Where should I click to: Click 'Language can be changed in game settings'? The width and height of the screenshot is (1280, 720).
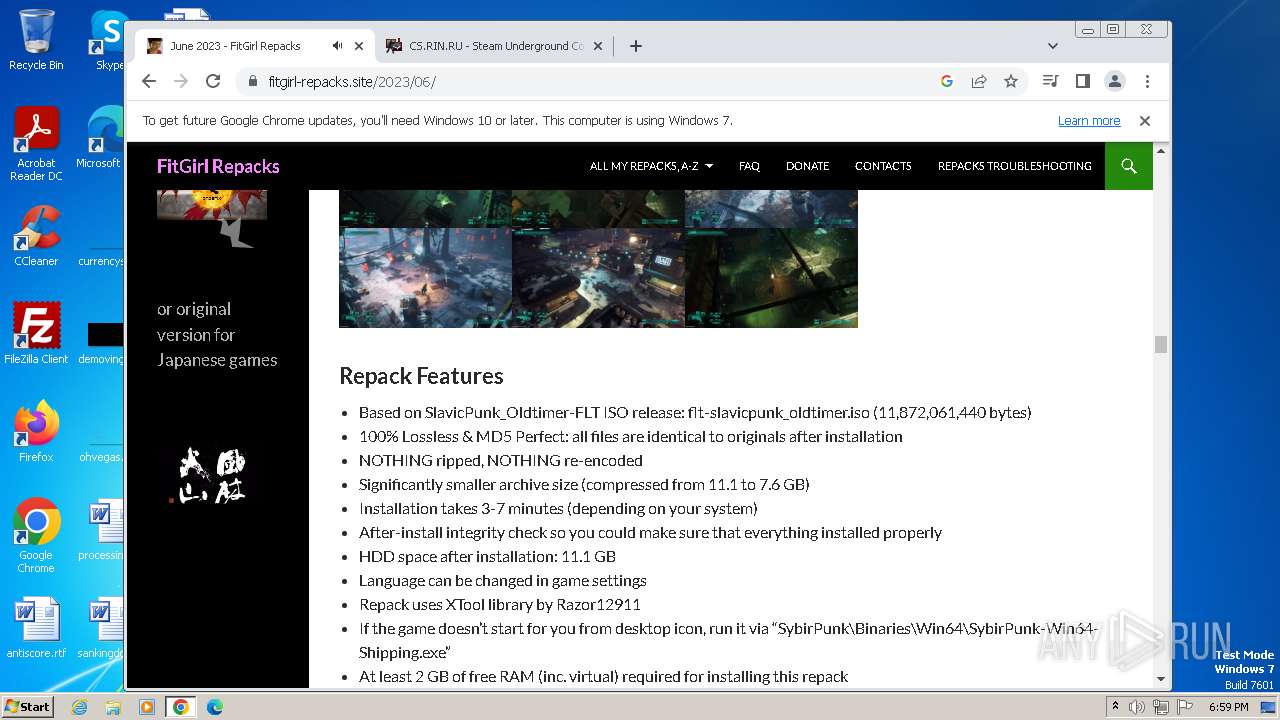coord(502,580)
